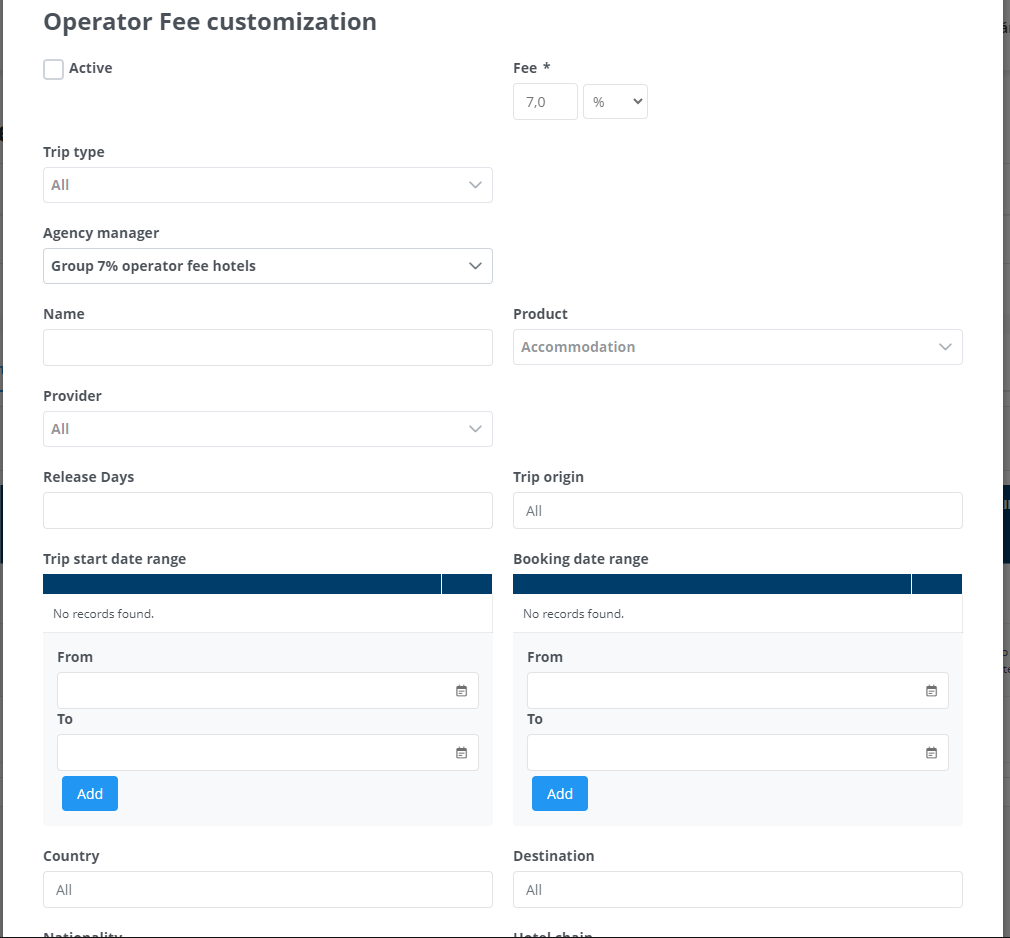
Task: Add the Booking date range
Action: pyautogui.click(x=560, y=794)
